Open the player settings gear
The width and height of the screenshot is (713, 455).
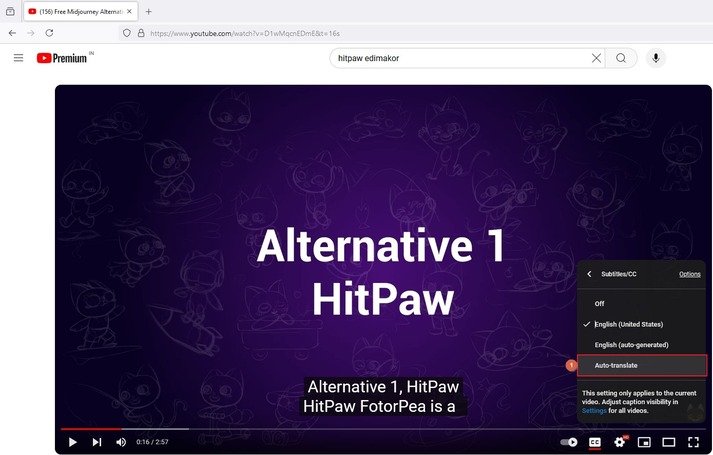pyautogui.click(x=619, y=442)
